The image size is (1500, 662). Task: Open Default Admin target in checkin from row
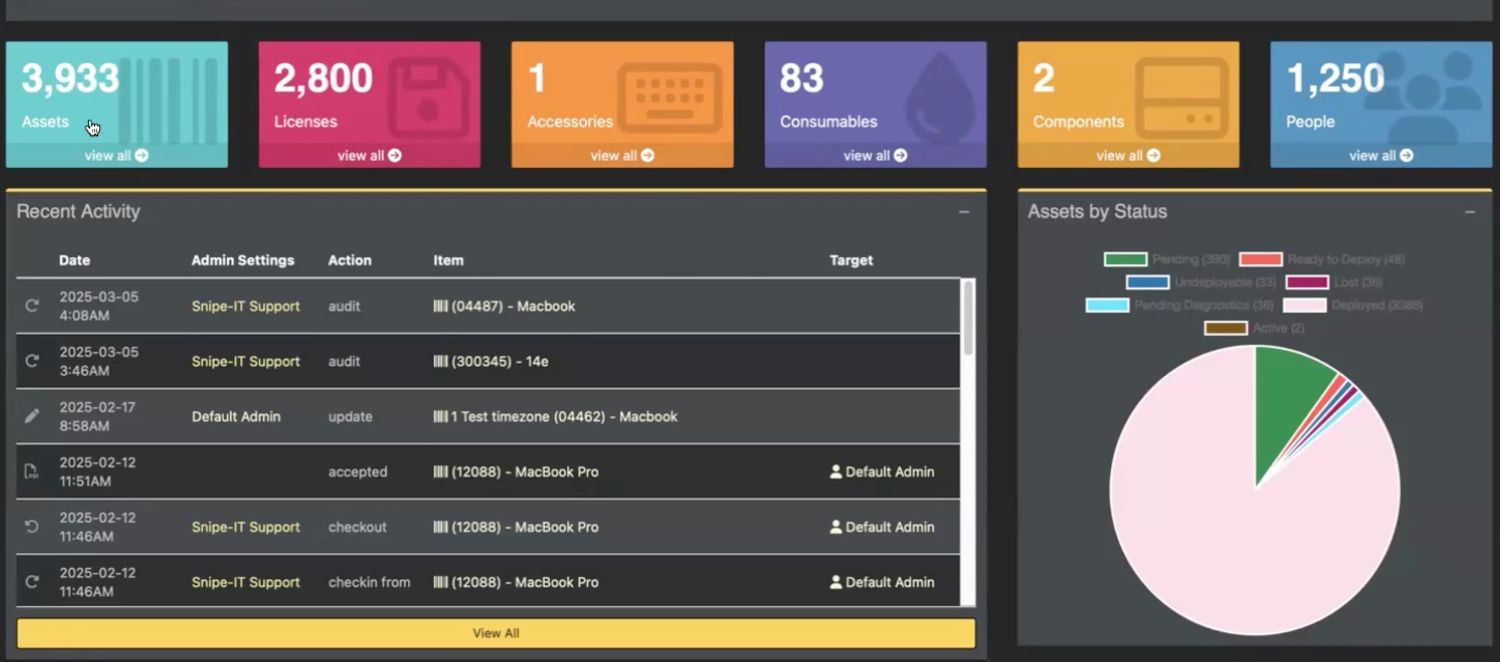pyautogui.click(x=890, y=581)
